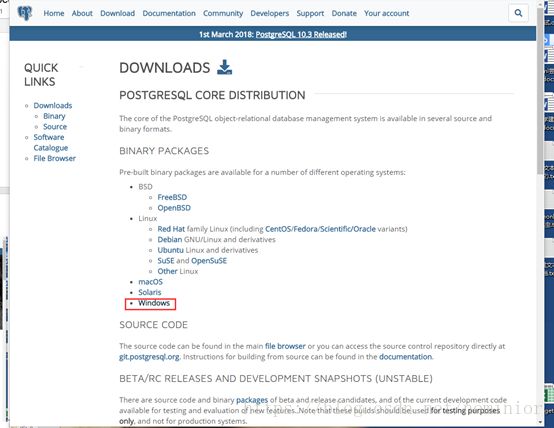Screen dimensions: 554x428
Task: Open the beta packages link
Action: click(x=252, y=400)
